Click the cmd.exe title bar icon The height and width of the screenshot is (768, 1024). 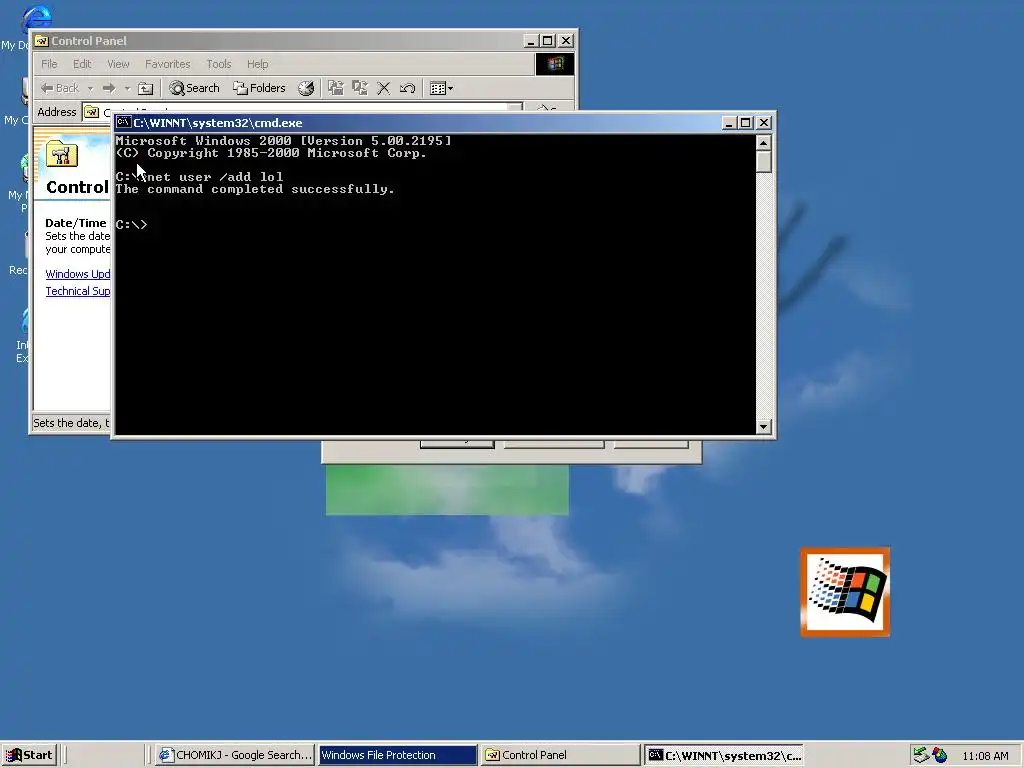[123, 122]
